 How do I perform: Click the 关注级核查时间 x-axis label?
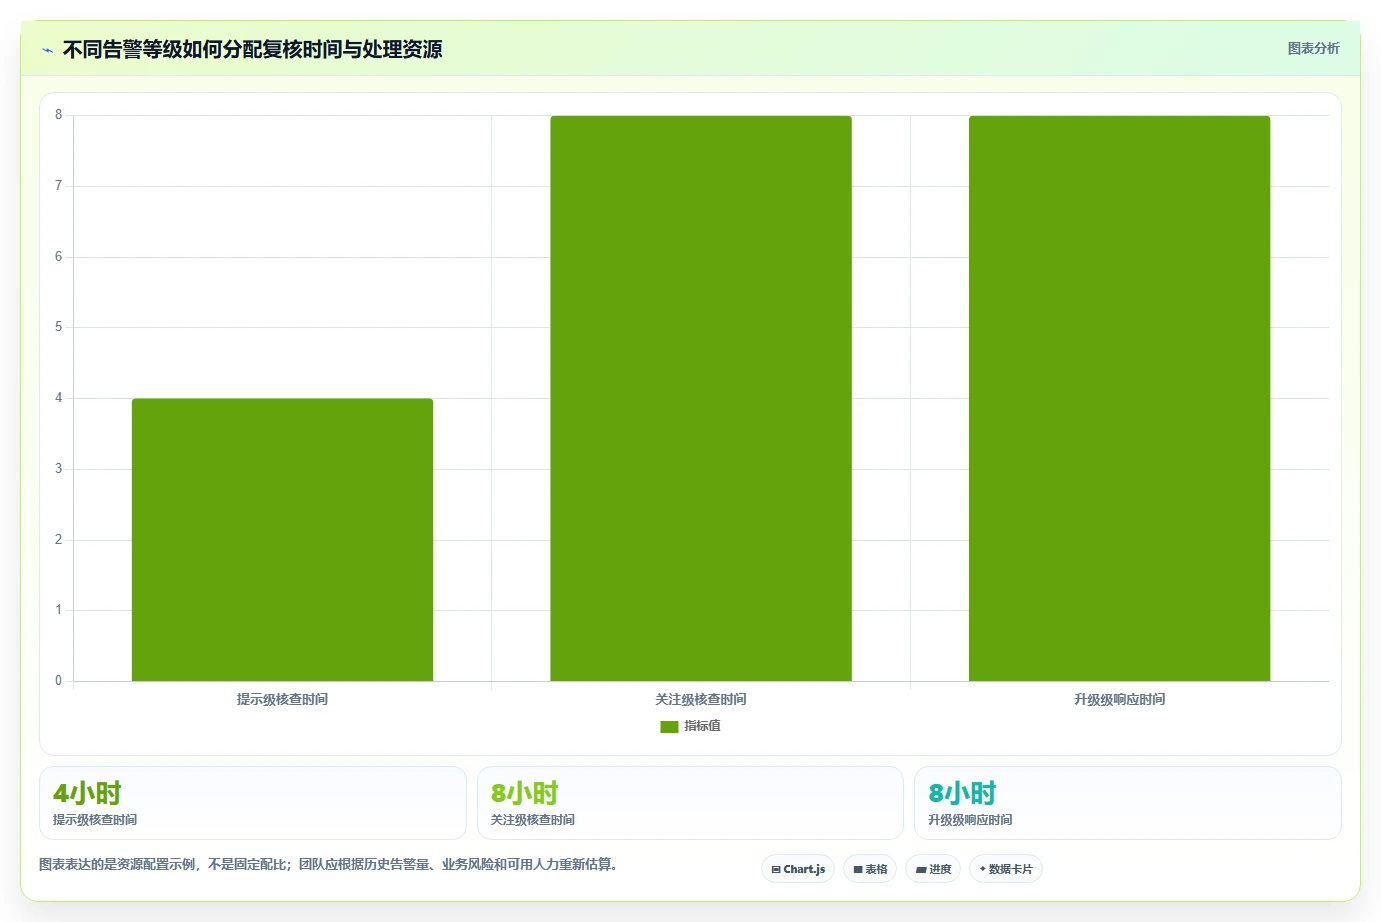[x=701, y=699]
